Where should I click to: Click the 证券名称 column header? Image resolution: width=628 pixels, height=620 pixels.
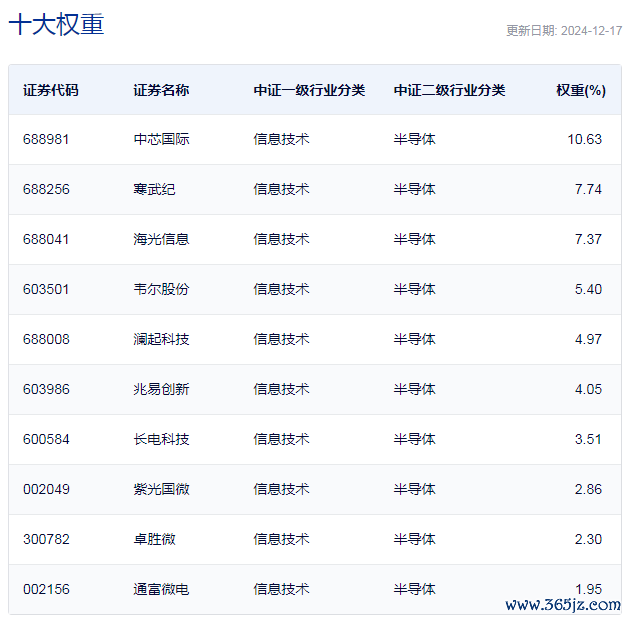coord(161,90)
